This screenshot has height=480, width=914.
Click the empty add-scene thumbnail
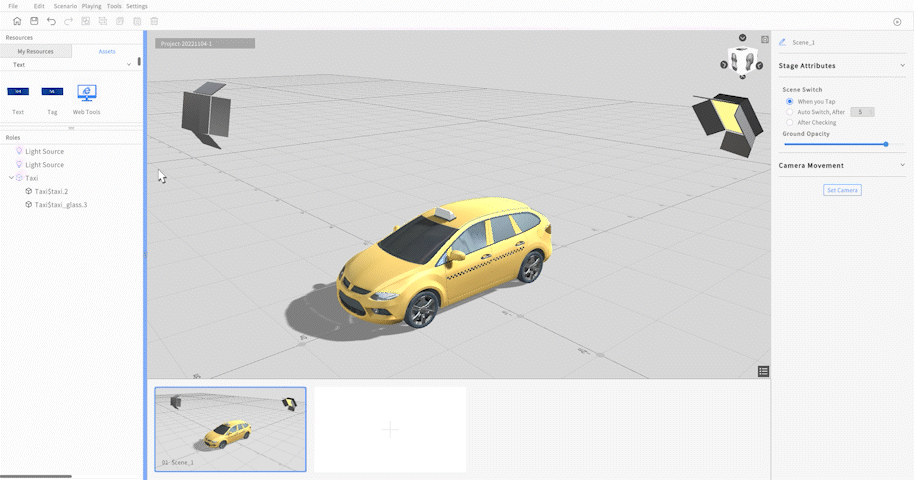(390, 429)
